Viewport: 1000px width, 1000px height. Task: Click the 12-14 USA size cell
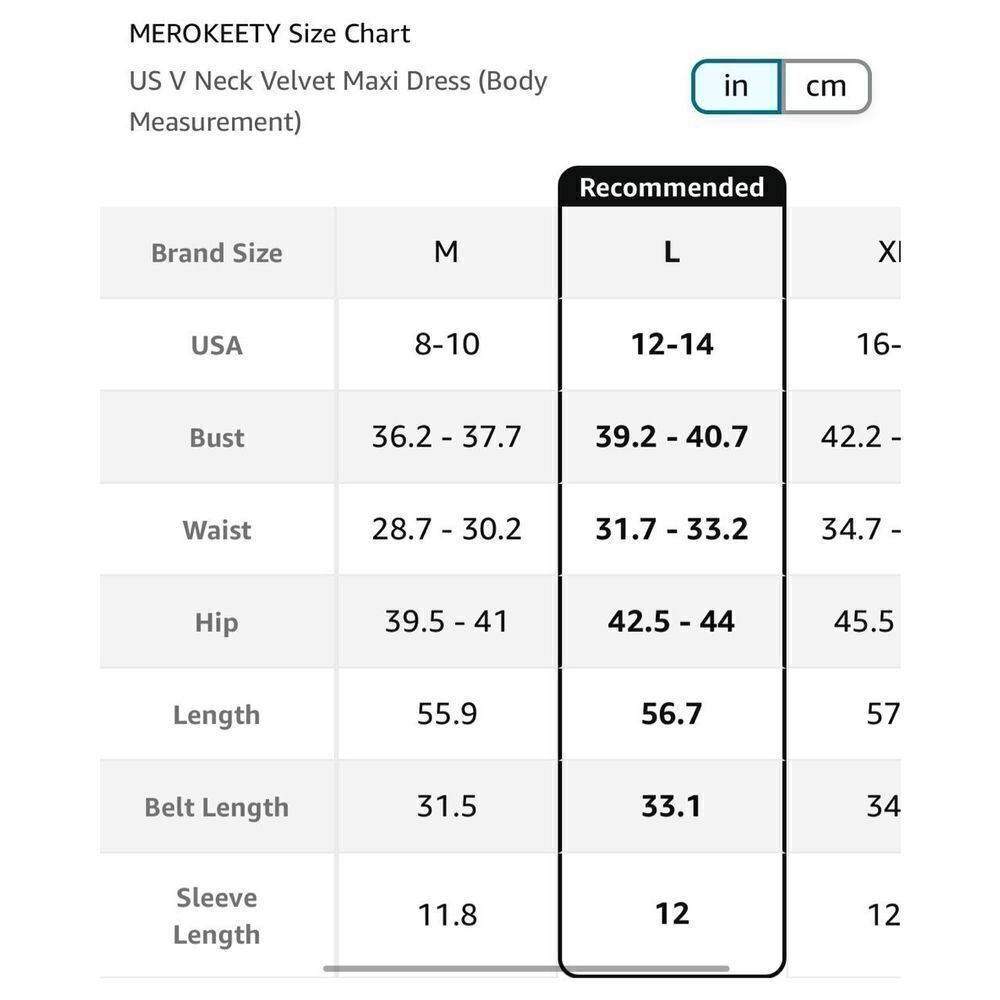pos(672,345)
